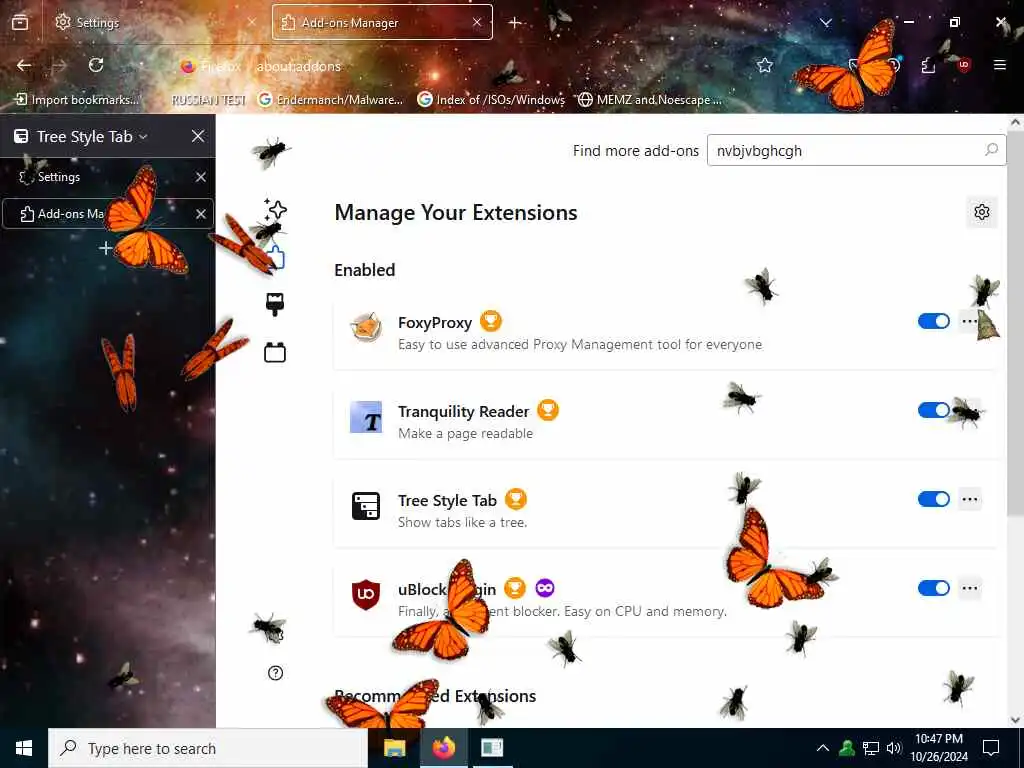Open the Tools for all add-ons gear
Viewport: 1024px width, 768px height.
point(982,212)
